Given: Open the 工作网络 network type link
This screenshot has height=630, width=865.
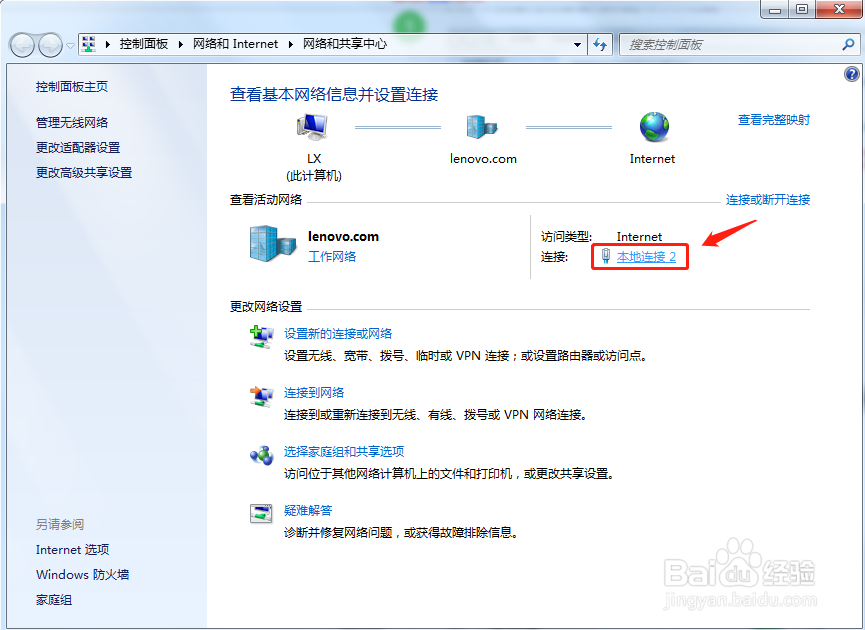Looking at the screenshot, I should (x=332, y=257).
